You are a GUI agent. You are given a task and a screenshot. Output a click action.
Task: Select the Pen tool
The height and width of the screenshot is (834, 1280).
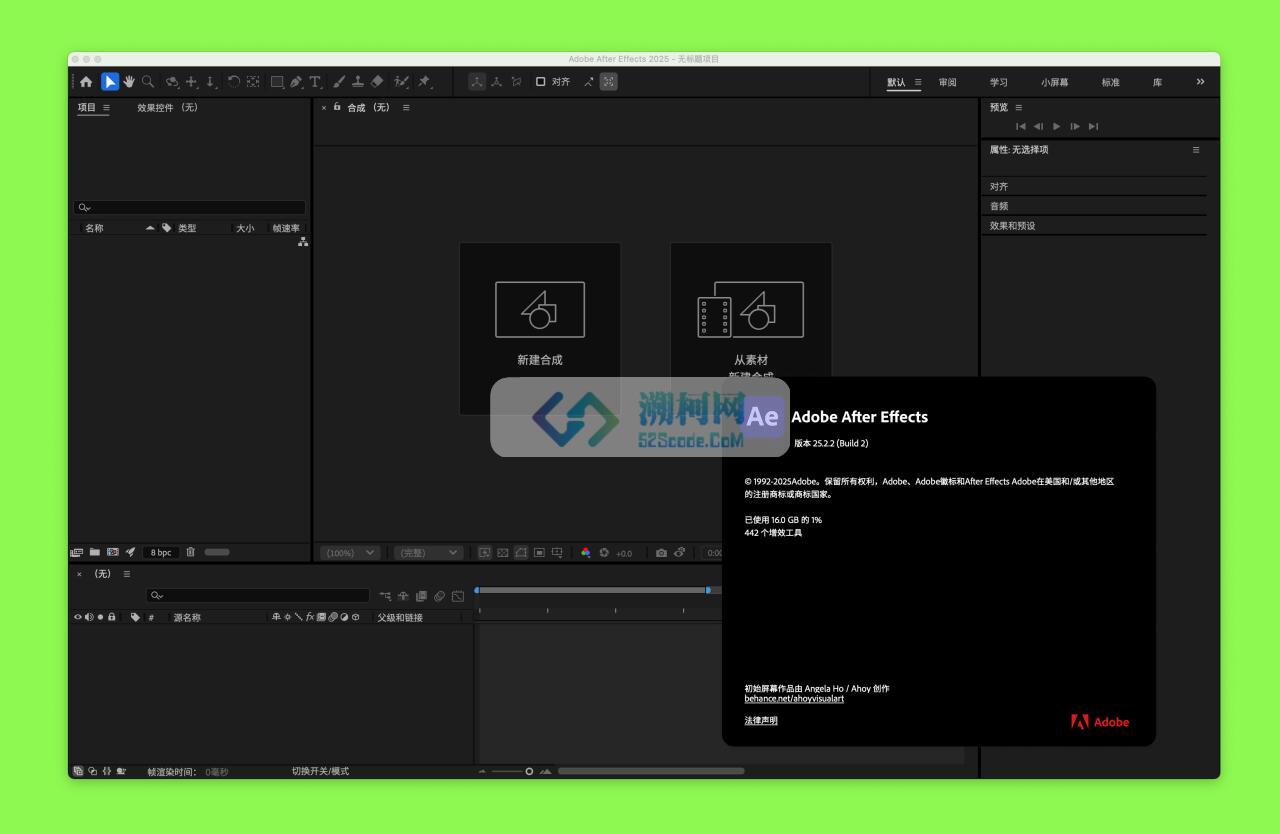pos(297,82)
